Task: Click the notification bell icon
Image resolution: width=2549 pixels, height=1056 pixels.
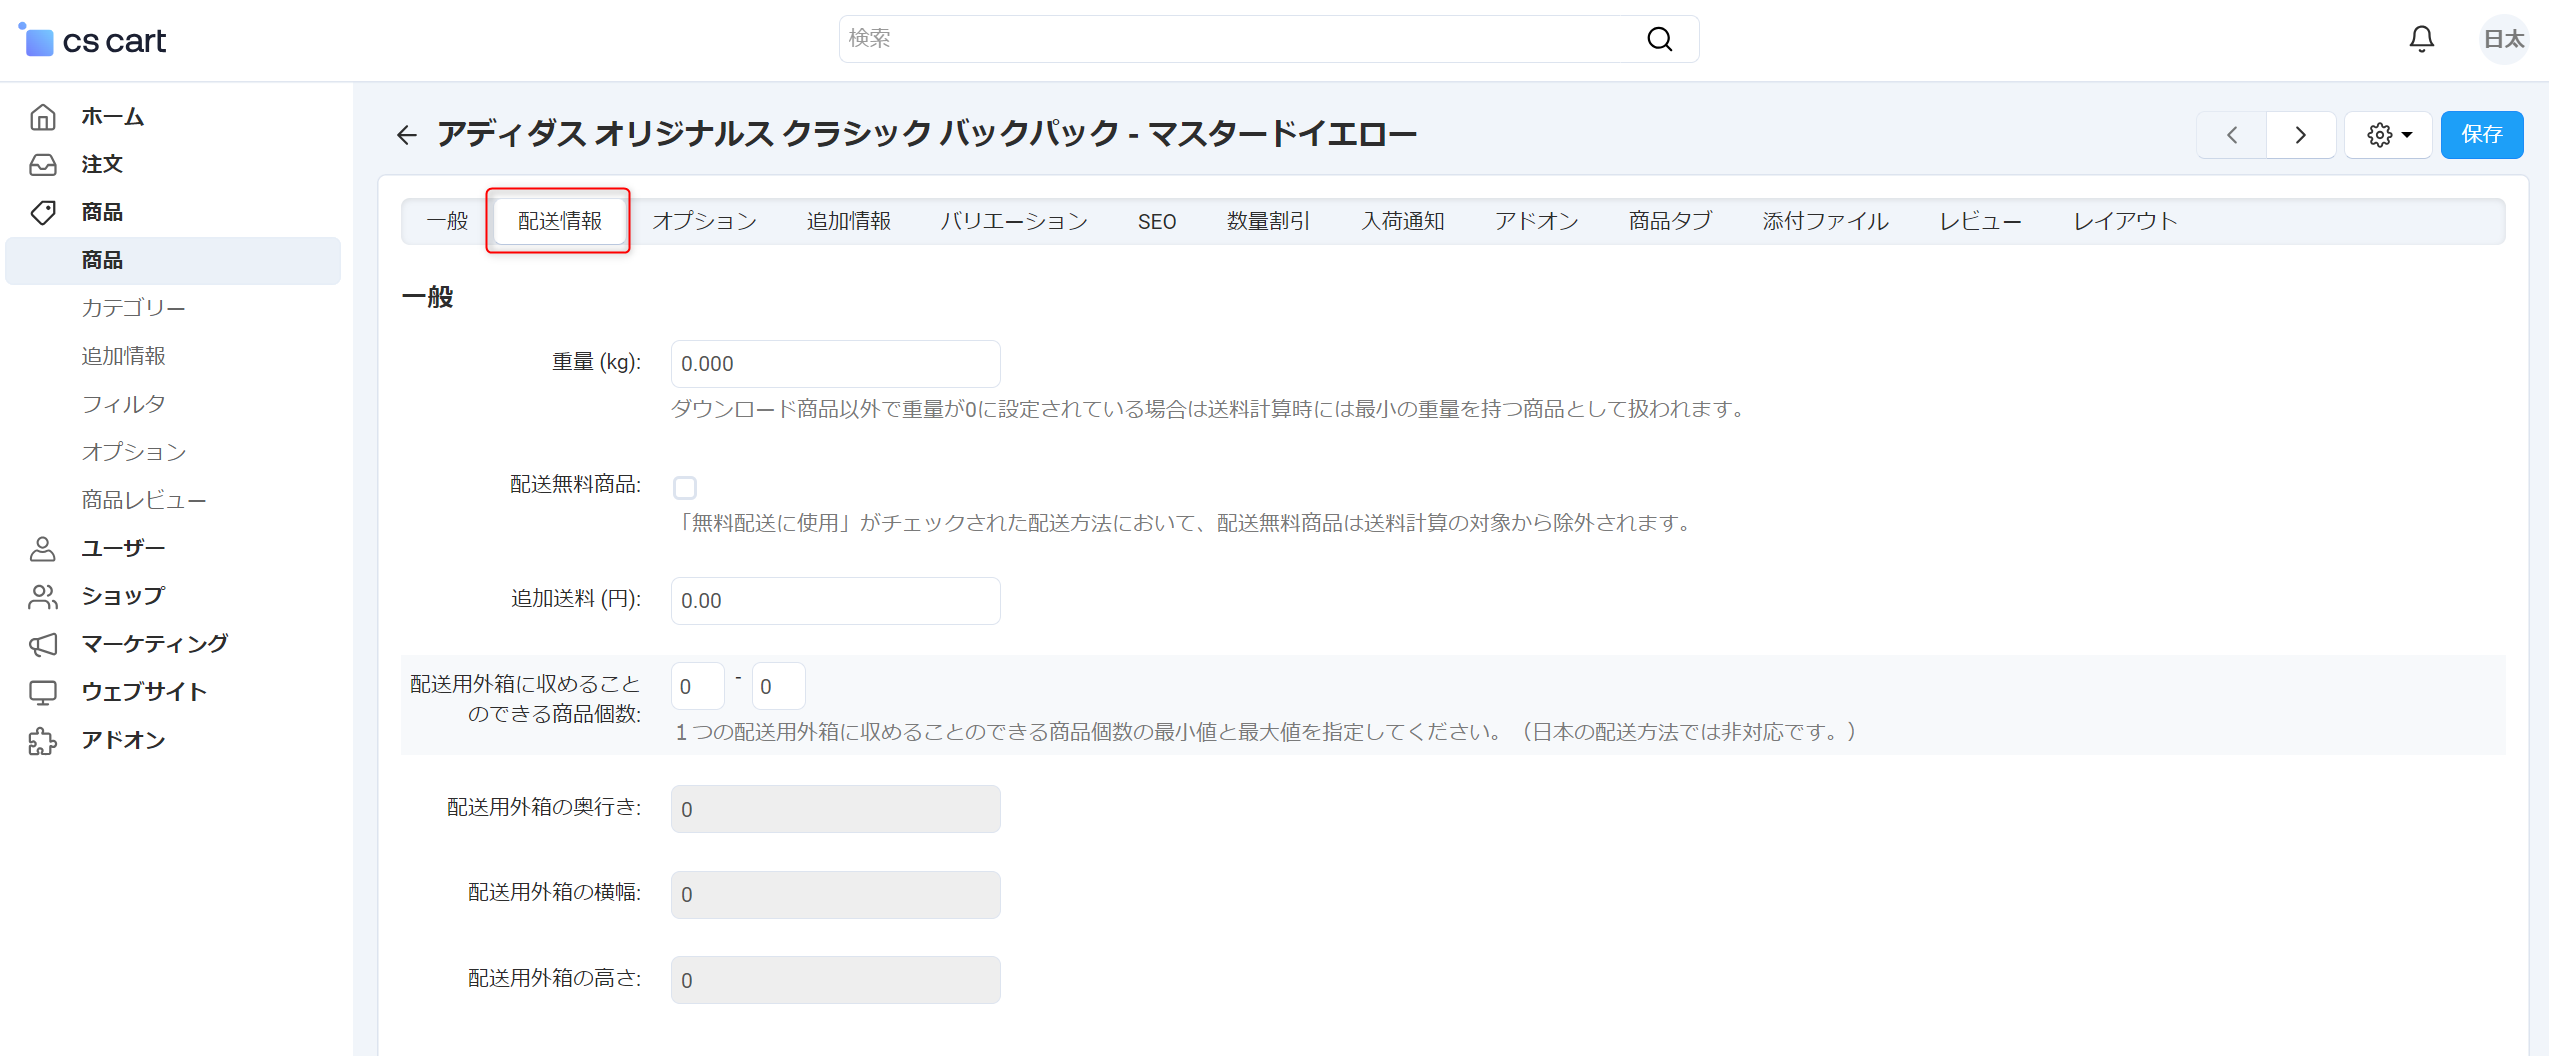Action: point(2421,39)
